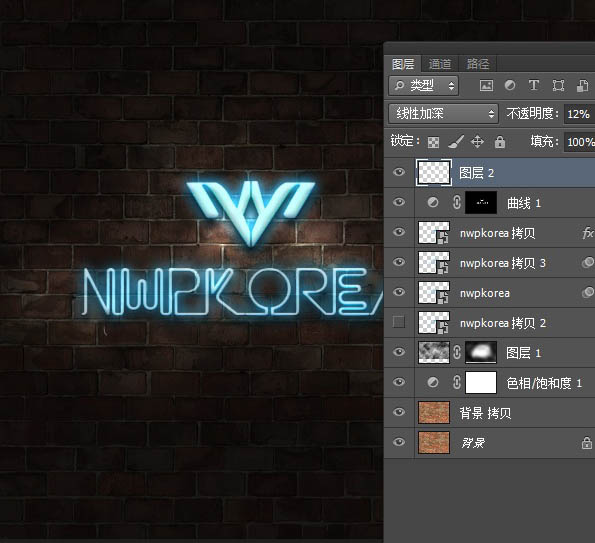595x543 pixels.
Task: Hide the 背景 拷贝 layer
Action: pos(398,412)
